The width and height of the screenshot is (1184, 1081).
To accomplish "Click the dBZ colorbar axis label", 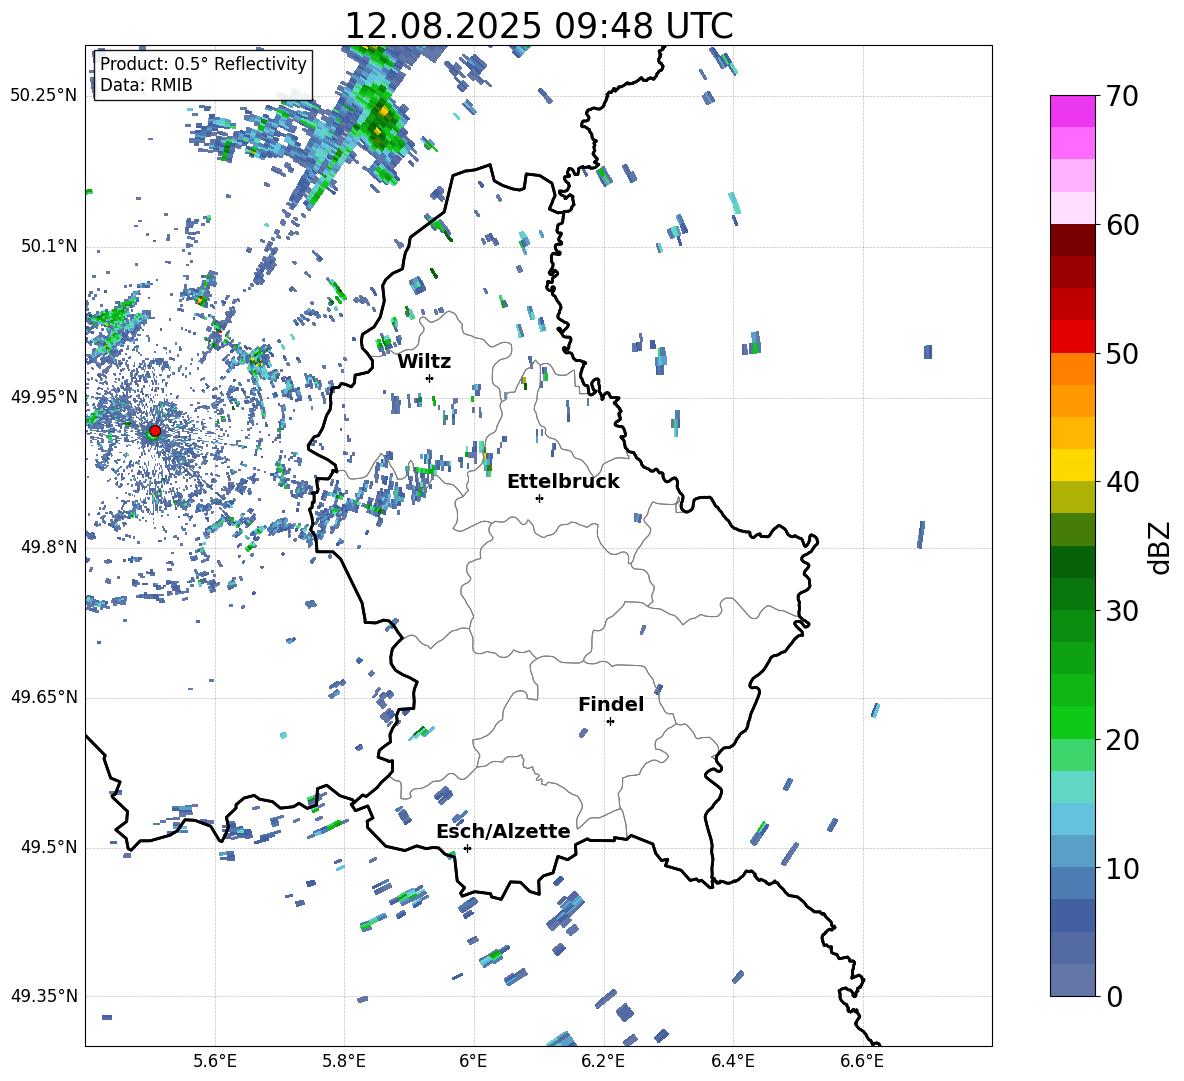I will pos(1160,547).
